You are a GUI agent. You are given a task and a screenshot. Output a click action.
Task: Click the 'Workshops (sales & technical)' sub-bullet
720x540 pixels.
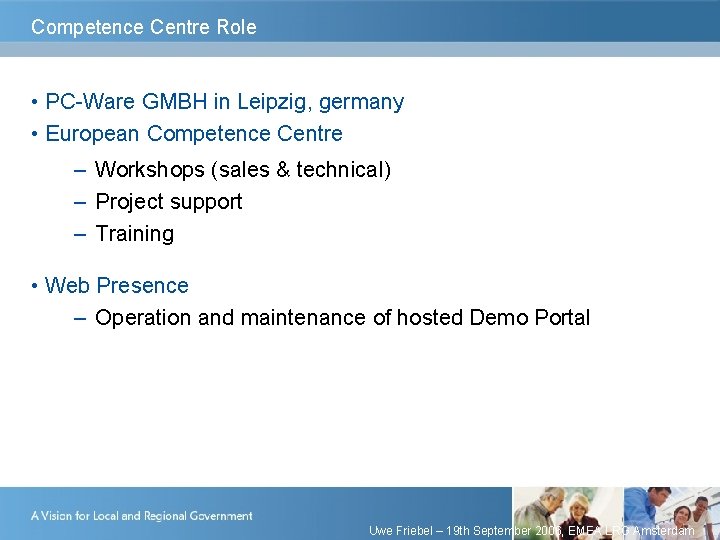pos(243,169)
